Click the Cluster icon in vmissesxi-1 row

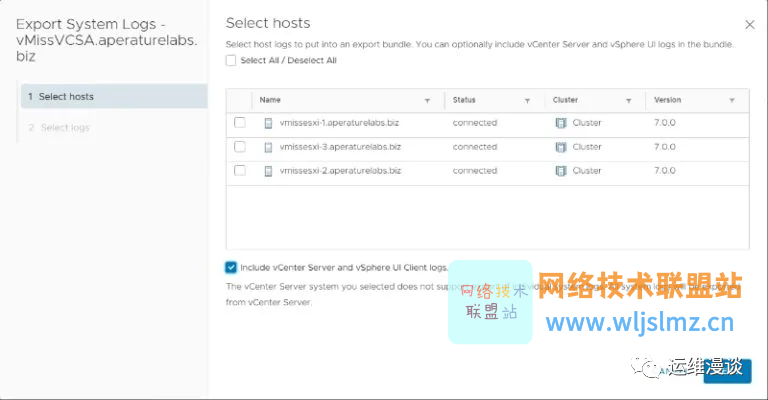tap(561, 123)
